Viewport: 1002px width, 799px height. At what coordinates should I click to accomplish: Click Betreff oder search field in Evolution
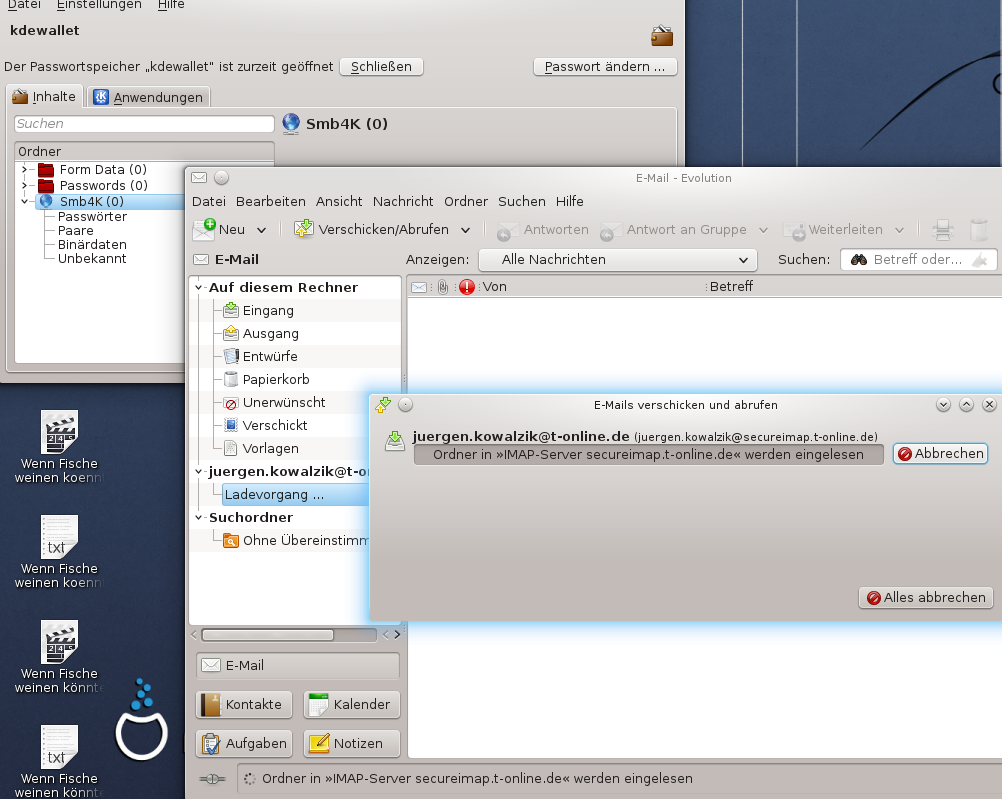(918, 260)
